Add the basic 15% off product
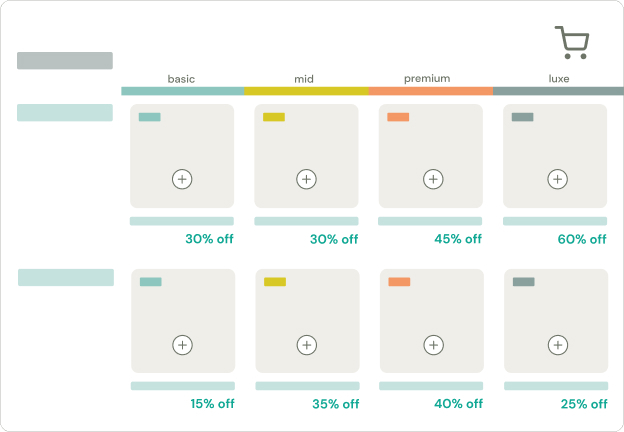The image size is (624, 432). pos(182,345)
